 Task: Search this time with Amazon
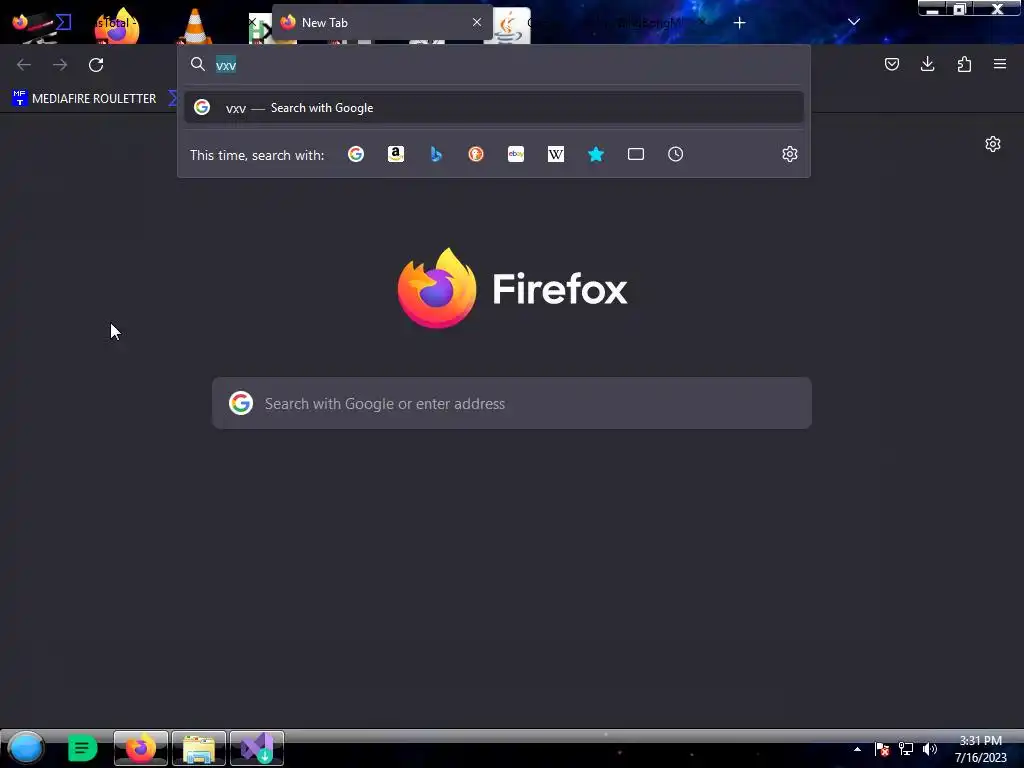[396, 154]
